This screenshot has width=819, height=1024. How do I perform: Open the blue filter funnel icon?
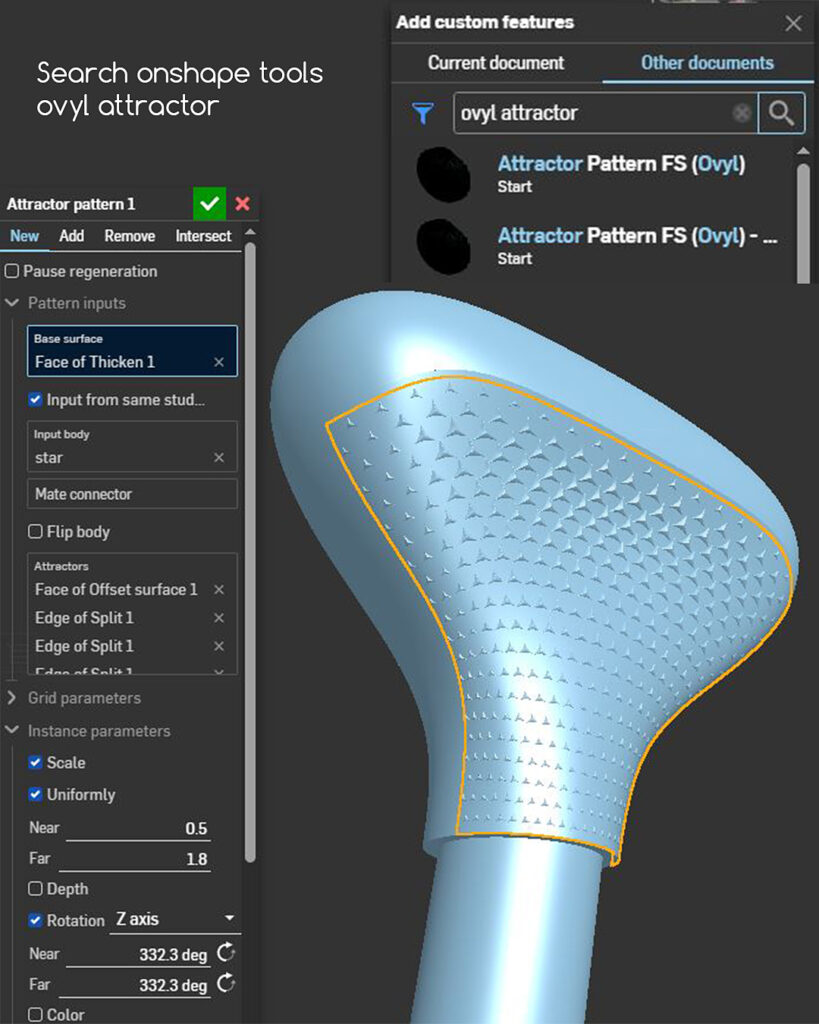(423, 114)
